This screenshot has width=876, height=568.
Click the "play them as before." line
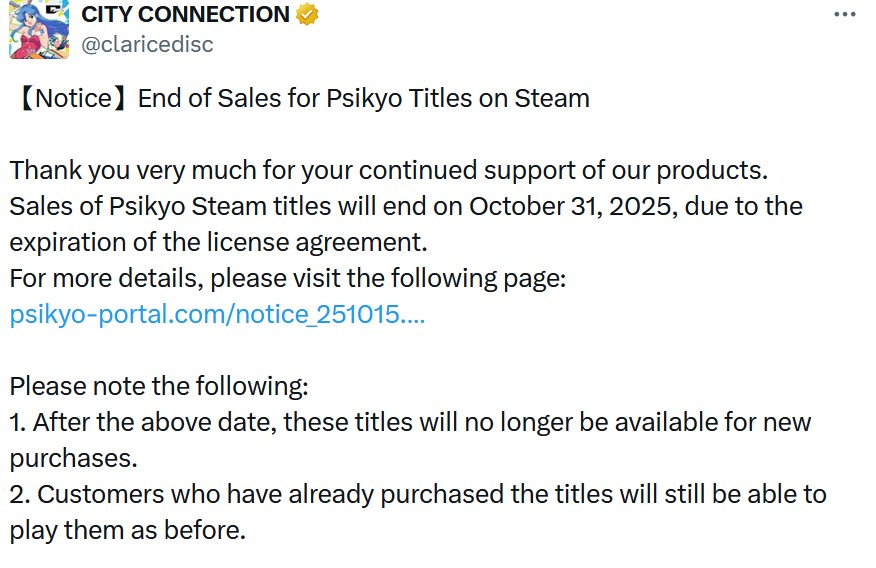(x=128, y=530)
